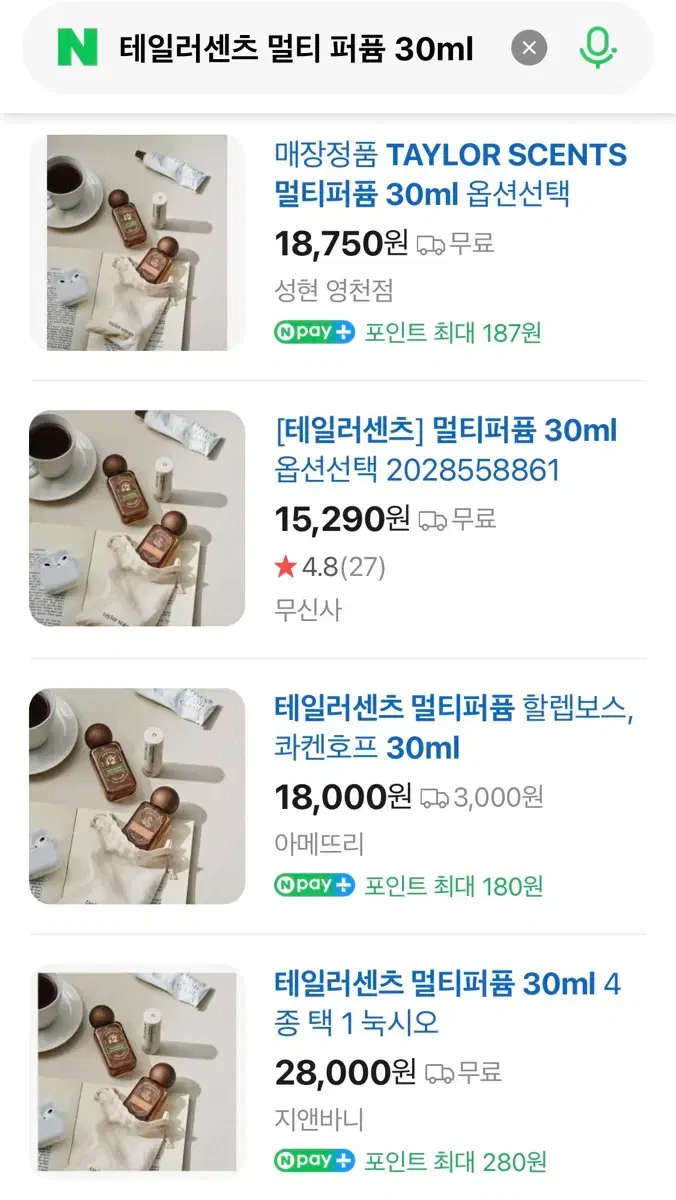Open 테일러센츠 멀티퍼퓸 30ml 4종 택1 listing

click(x=447, y=1003)
